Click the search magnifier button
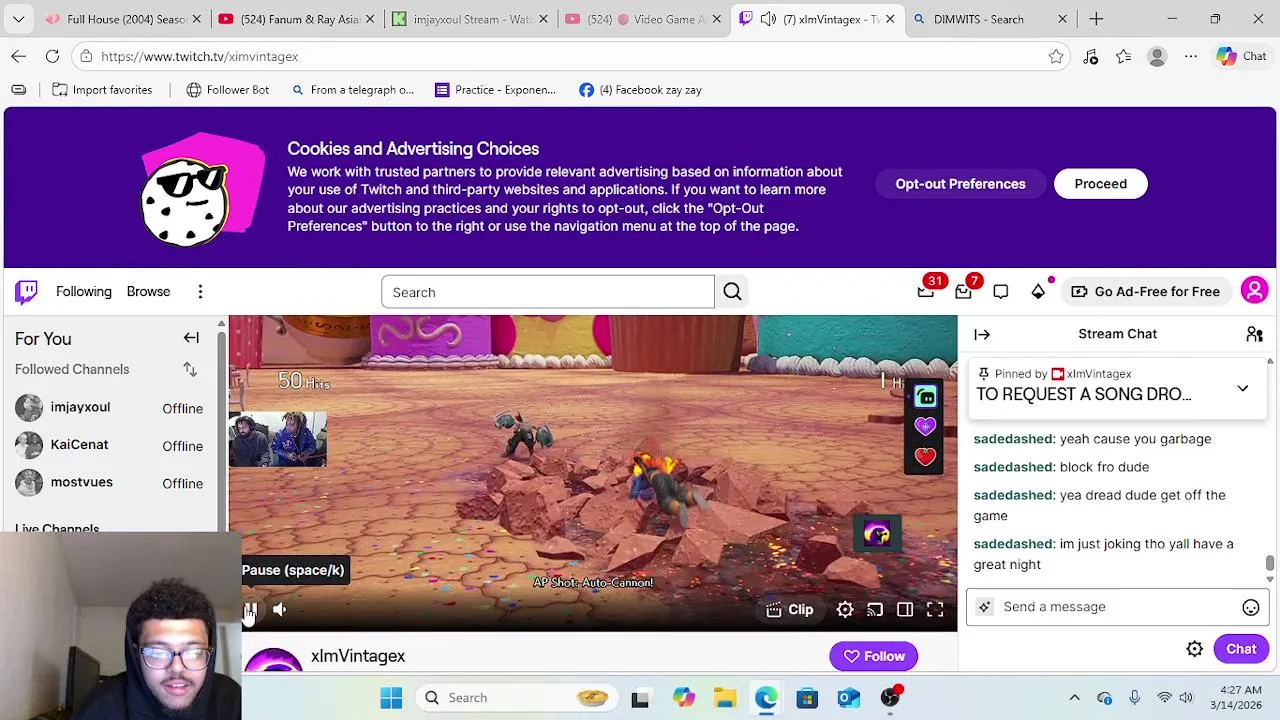 coord(732,292)
